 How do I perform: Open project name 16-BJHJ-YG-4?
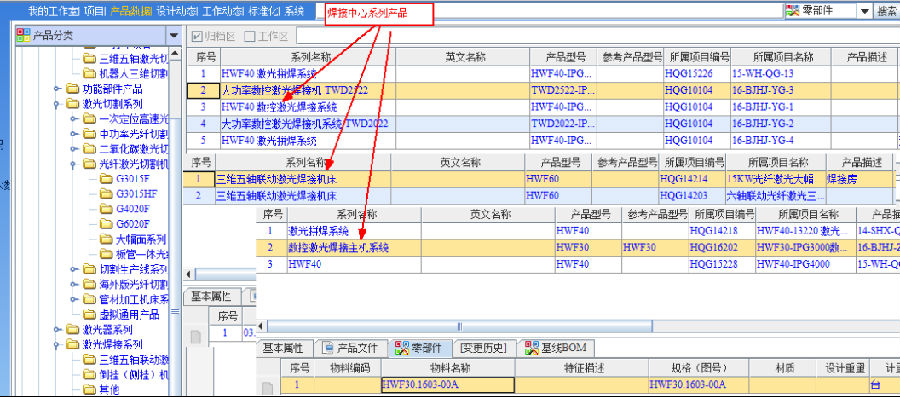(763, 141)
